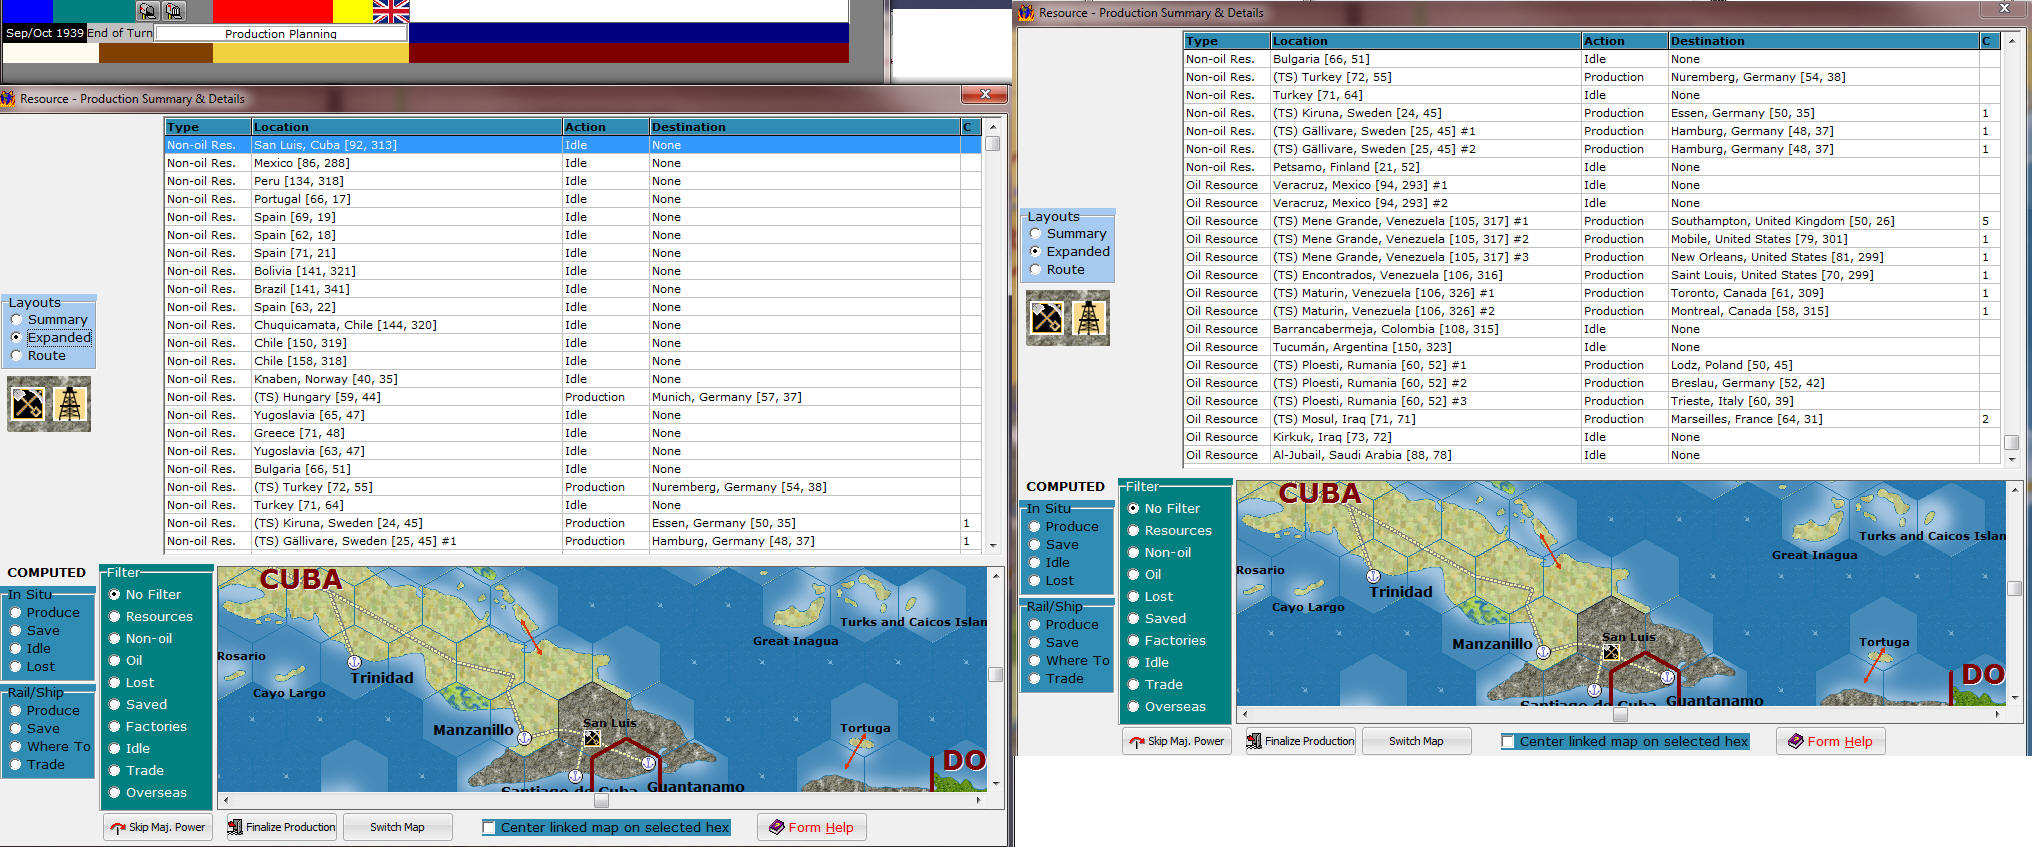
Task: Open Form Help in the right window
Action: click(x=1830, y=742)
